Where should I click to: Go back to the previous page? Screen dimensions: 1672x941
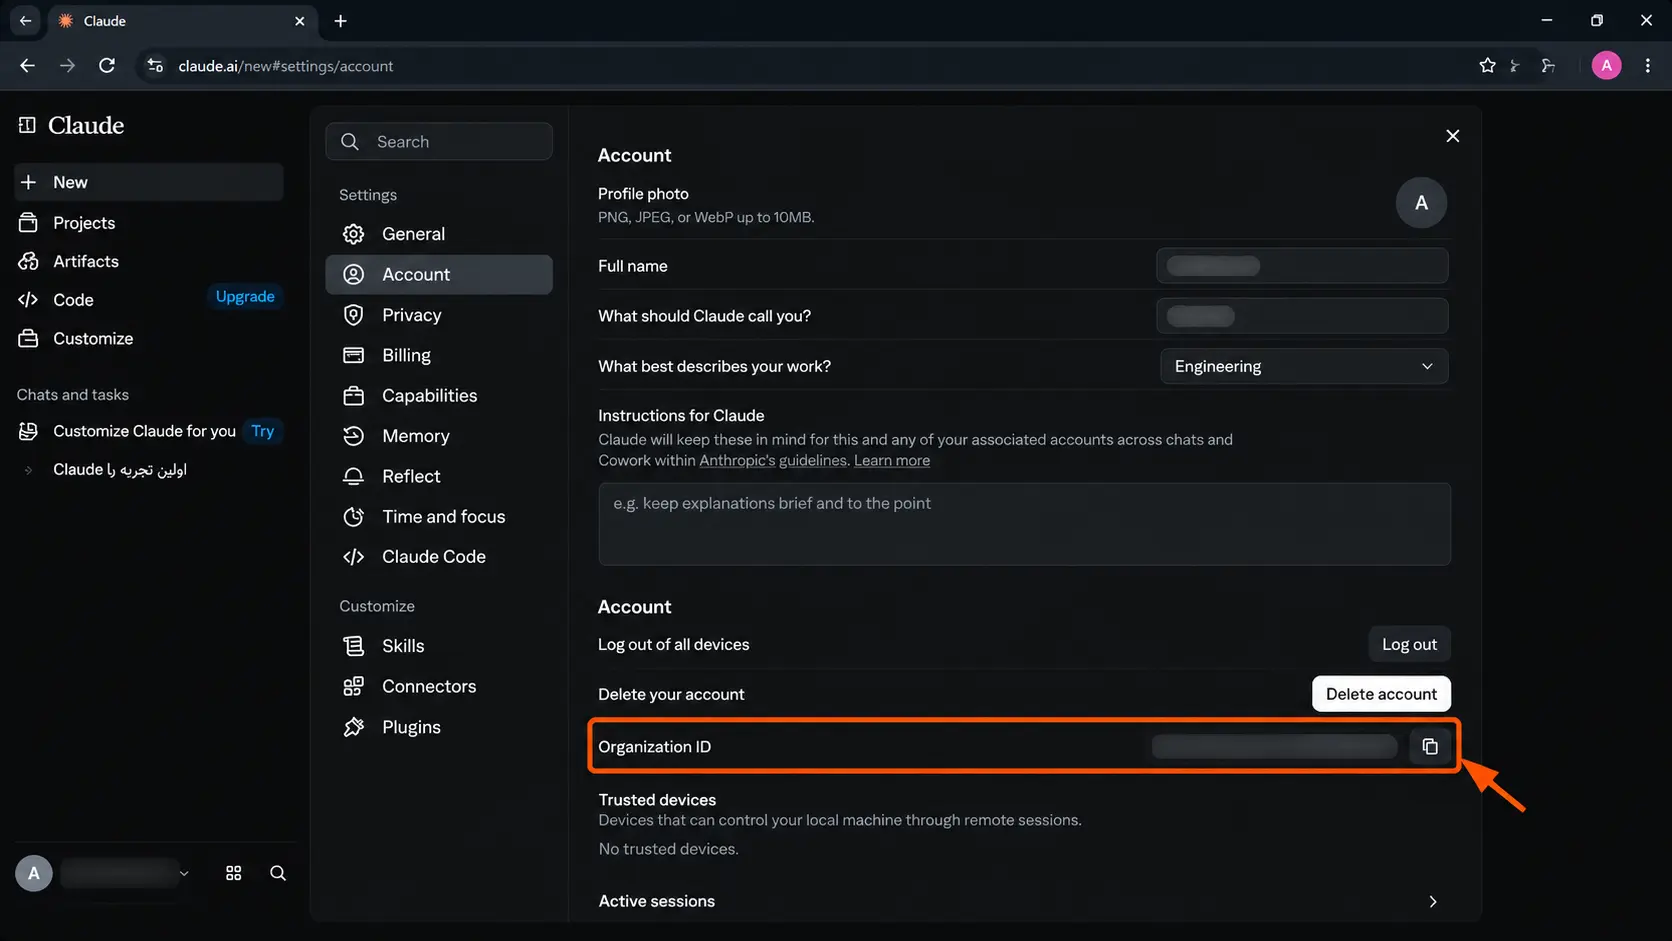pos(27,66)
